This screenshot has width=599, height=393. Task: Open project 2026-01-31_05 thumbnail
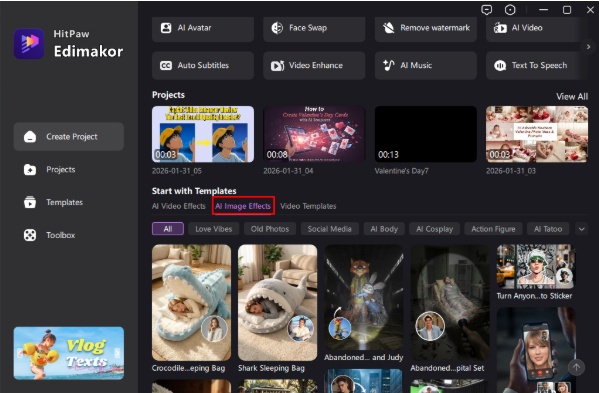[203, 134]
